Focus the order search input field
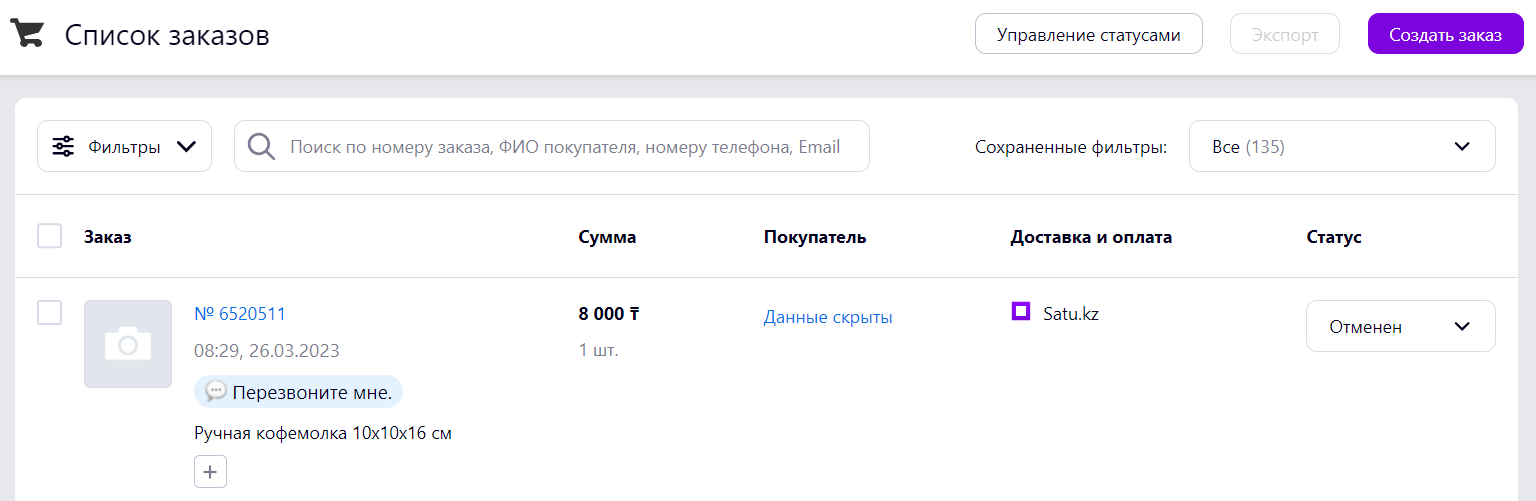 (552, 146)
